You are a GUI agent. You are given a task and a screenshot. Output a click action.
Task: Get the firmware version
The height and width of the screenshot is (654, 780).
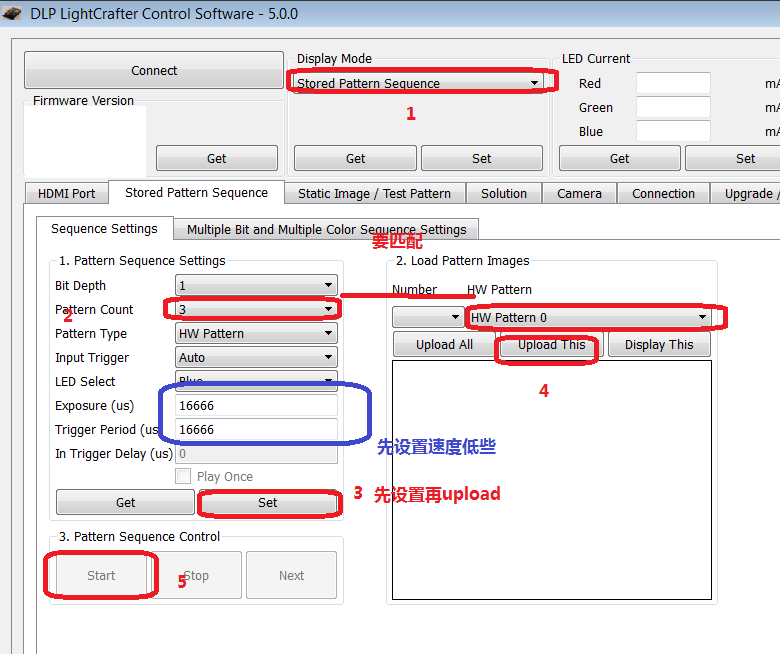point(216,158)
